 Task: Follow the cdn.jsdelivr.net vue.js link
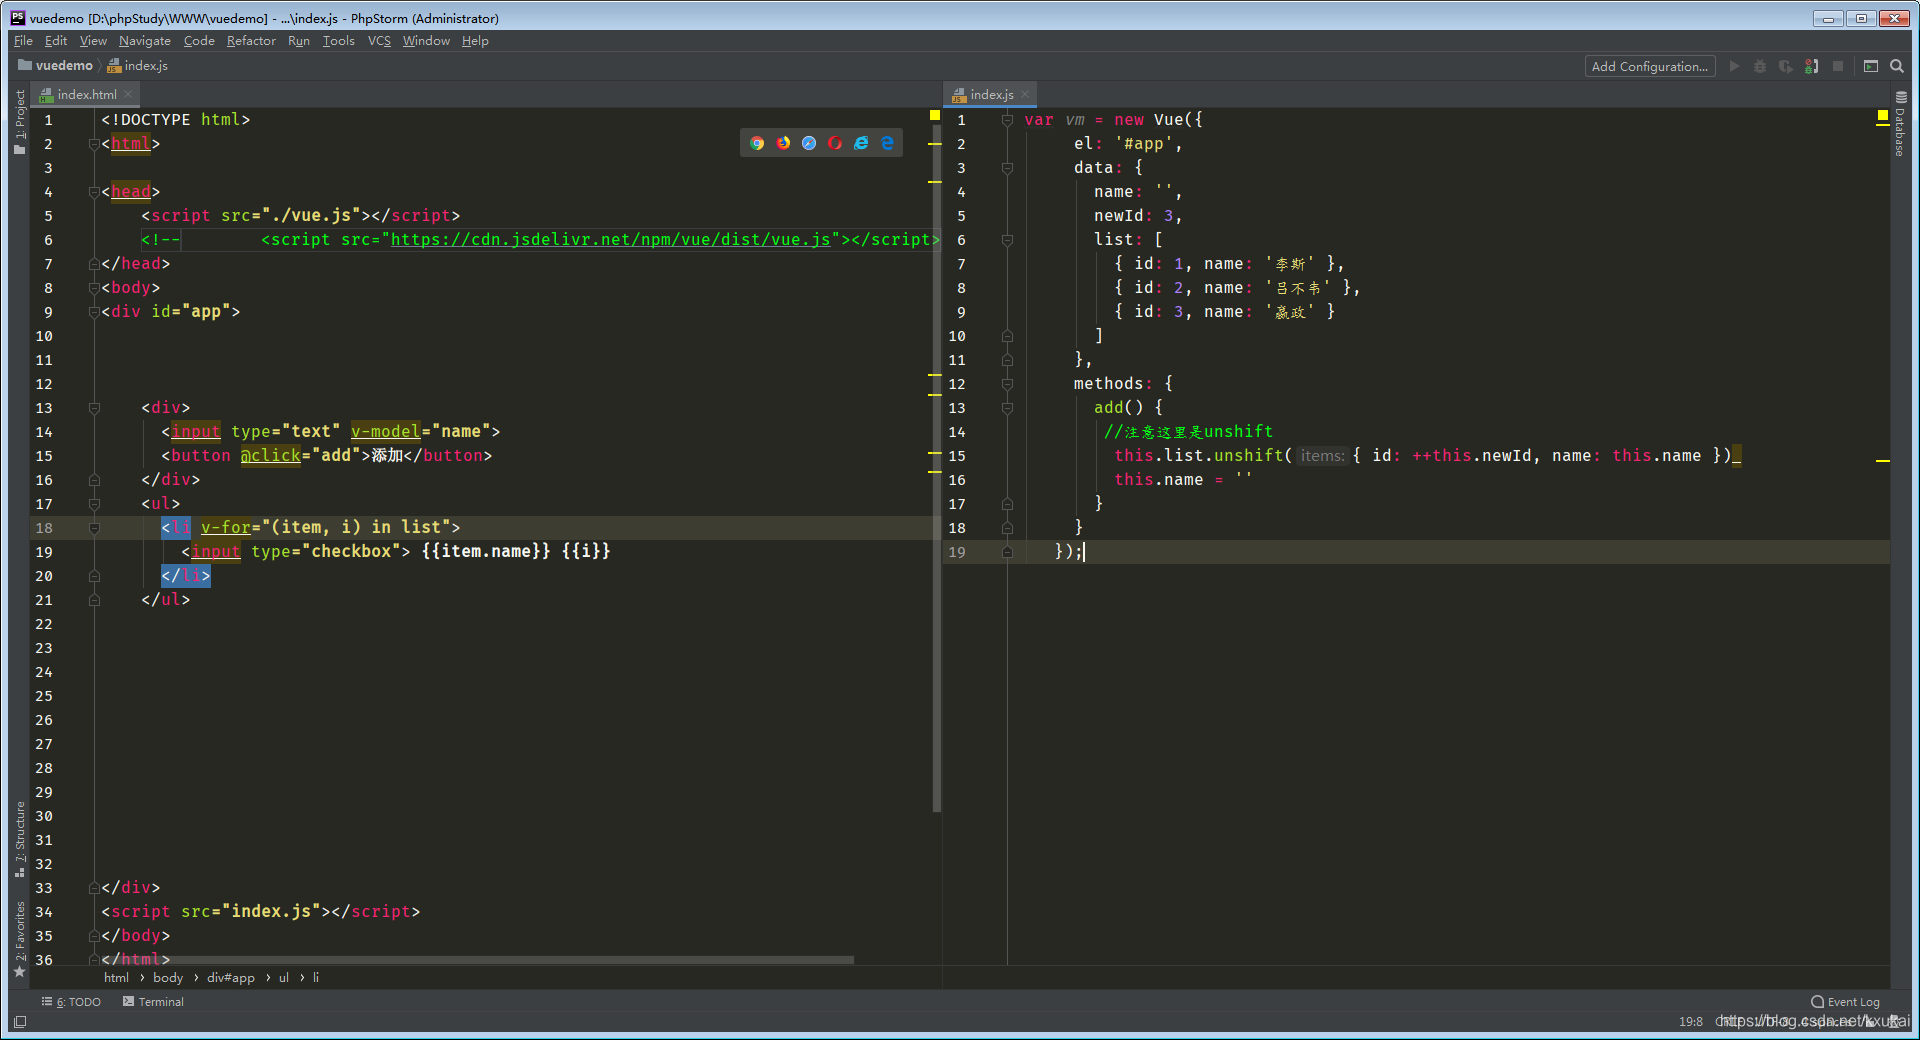[610, 240]
